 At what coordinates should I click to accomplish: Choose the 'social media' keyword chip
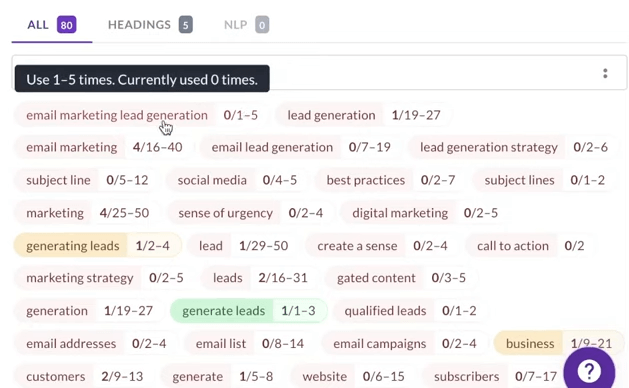(x=237, y=180)
